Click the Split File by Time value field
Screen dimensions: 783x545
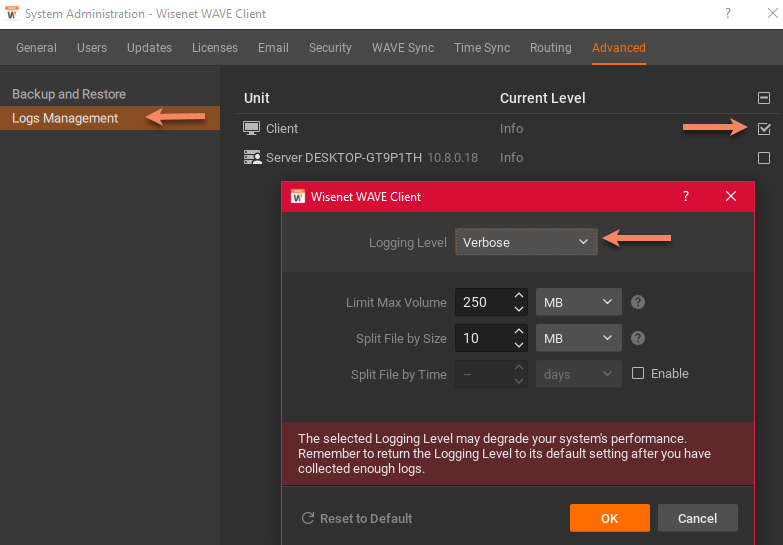[484, 374]
